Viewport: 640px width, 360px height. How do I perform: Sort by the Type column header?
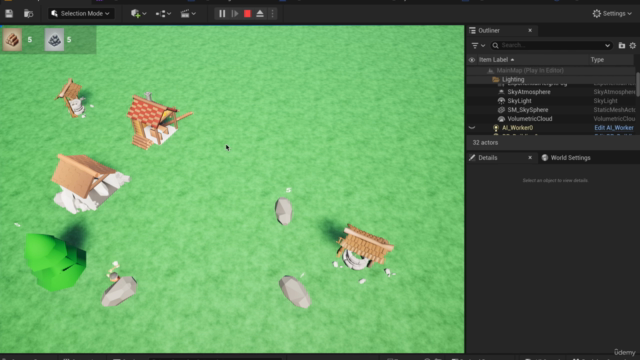(597, 60)
